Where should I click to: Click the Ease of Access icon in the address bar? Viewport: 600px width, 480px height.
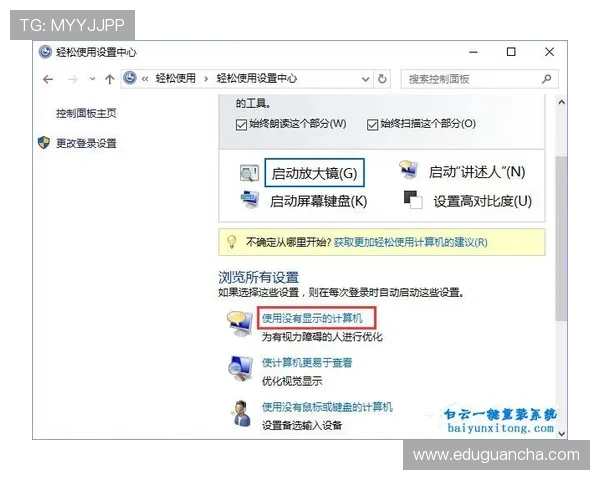pyautogui.click(x=130, y=78)
